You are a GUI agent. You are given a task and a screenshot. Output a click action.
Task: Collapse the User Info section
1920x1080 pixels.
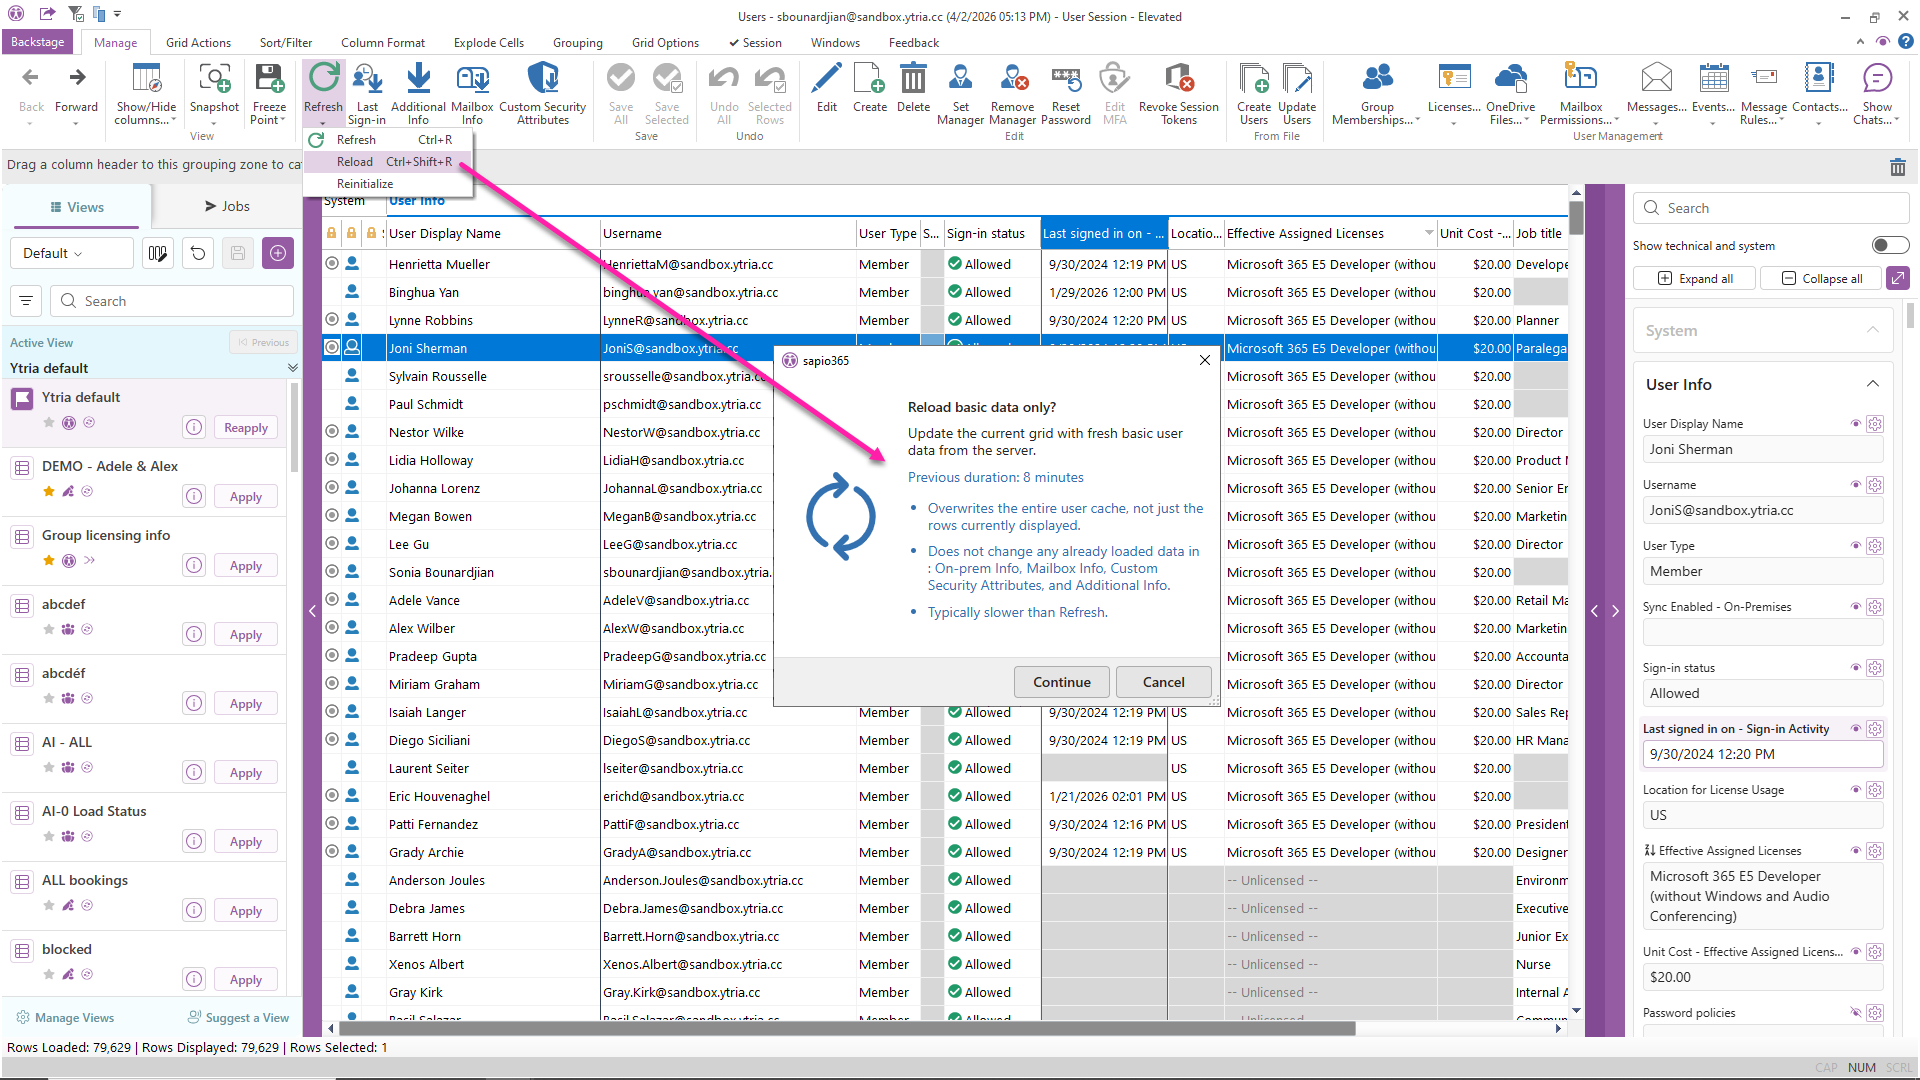(x=1872, y=384)
